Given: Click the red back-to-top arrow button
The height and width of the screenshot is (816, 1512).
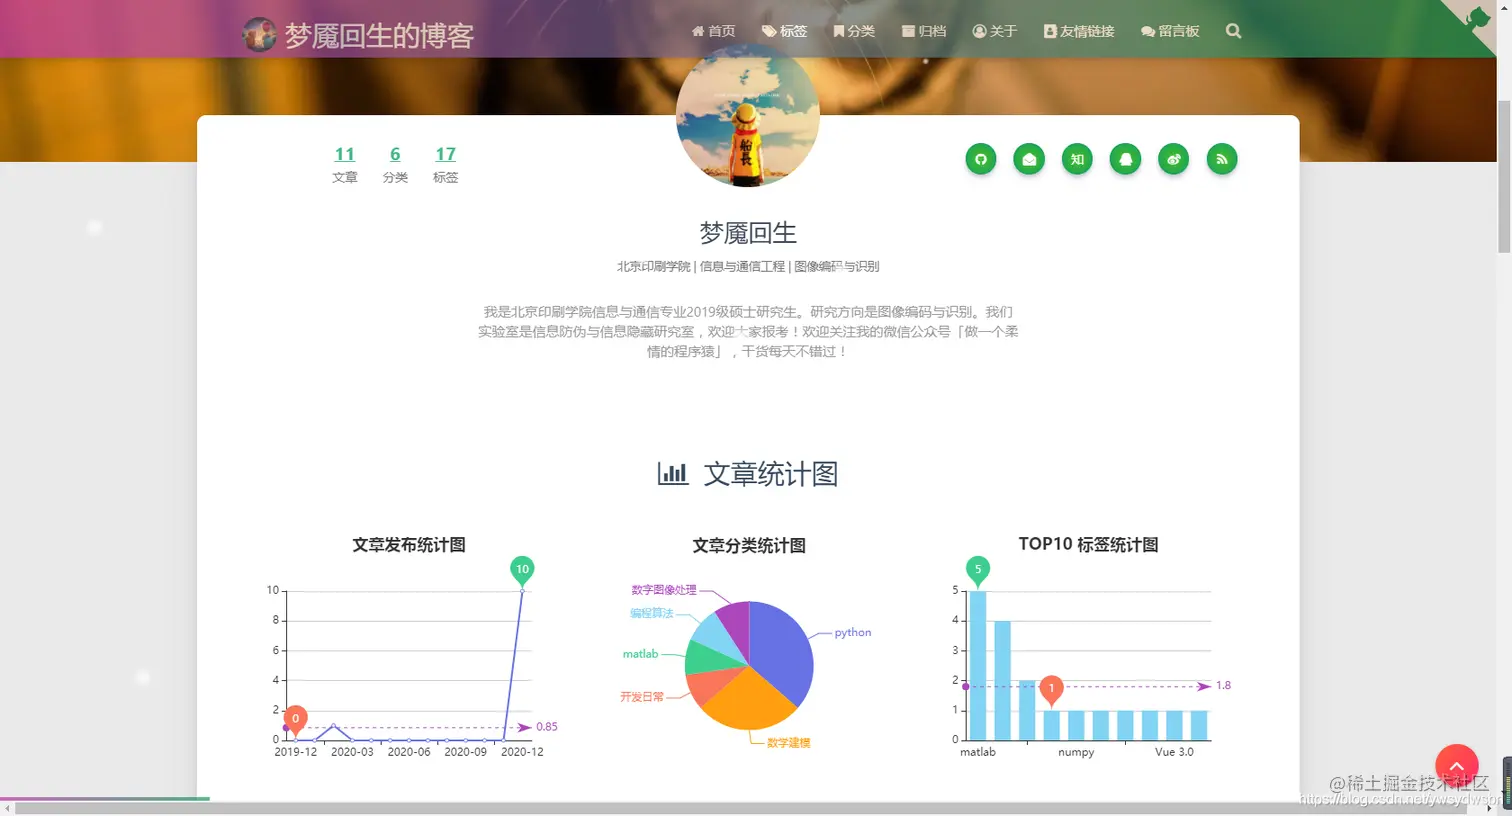Looking at the screenshot, I should pyautogui.click(x=1457, y=766).
